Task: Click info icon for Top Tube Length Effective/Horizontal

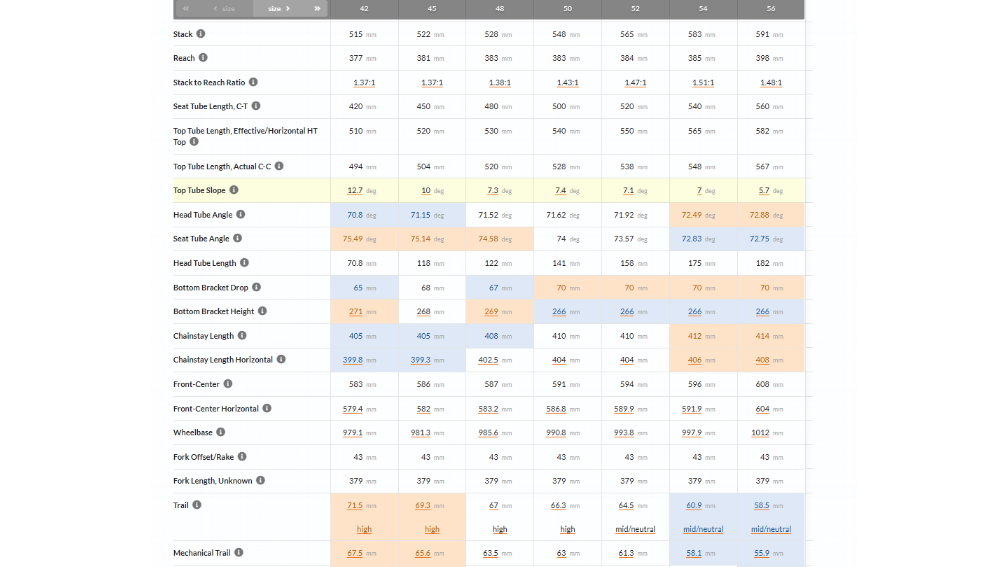Action: (194, 142)
